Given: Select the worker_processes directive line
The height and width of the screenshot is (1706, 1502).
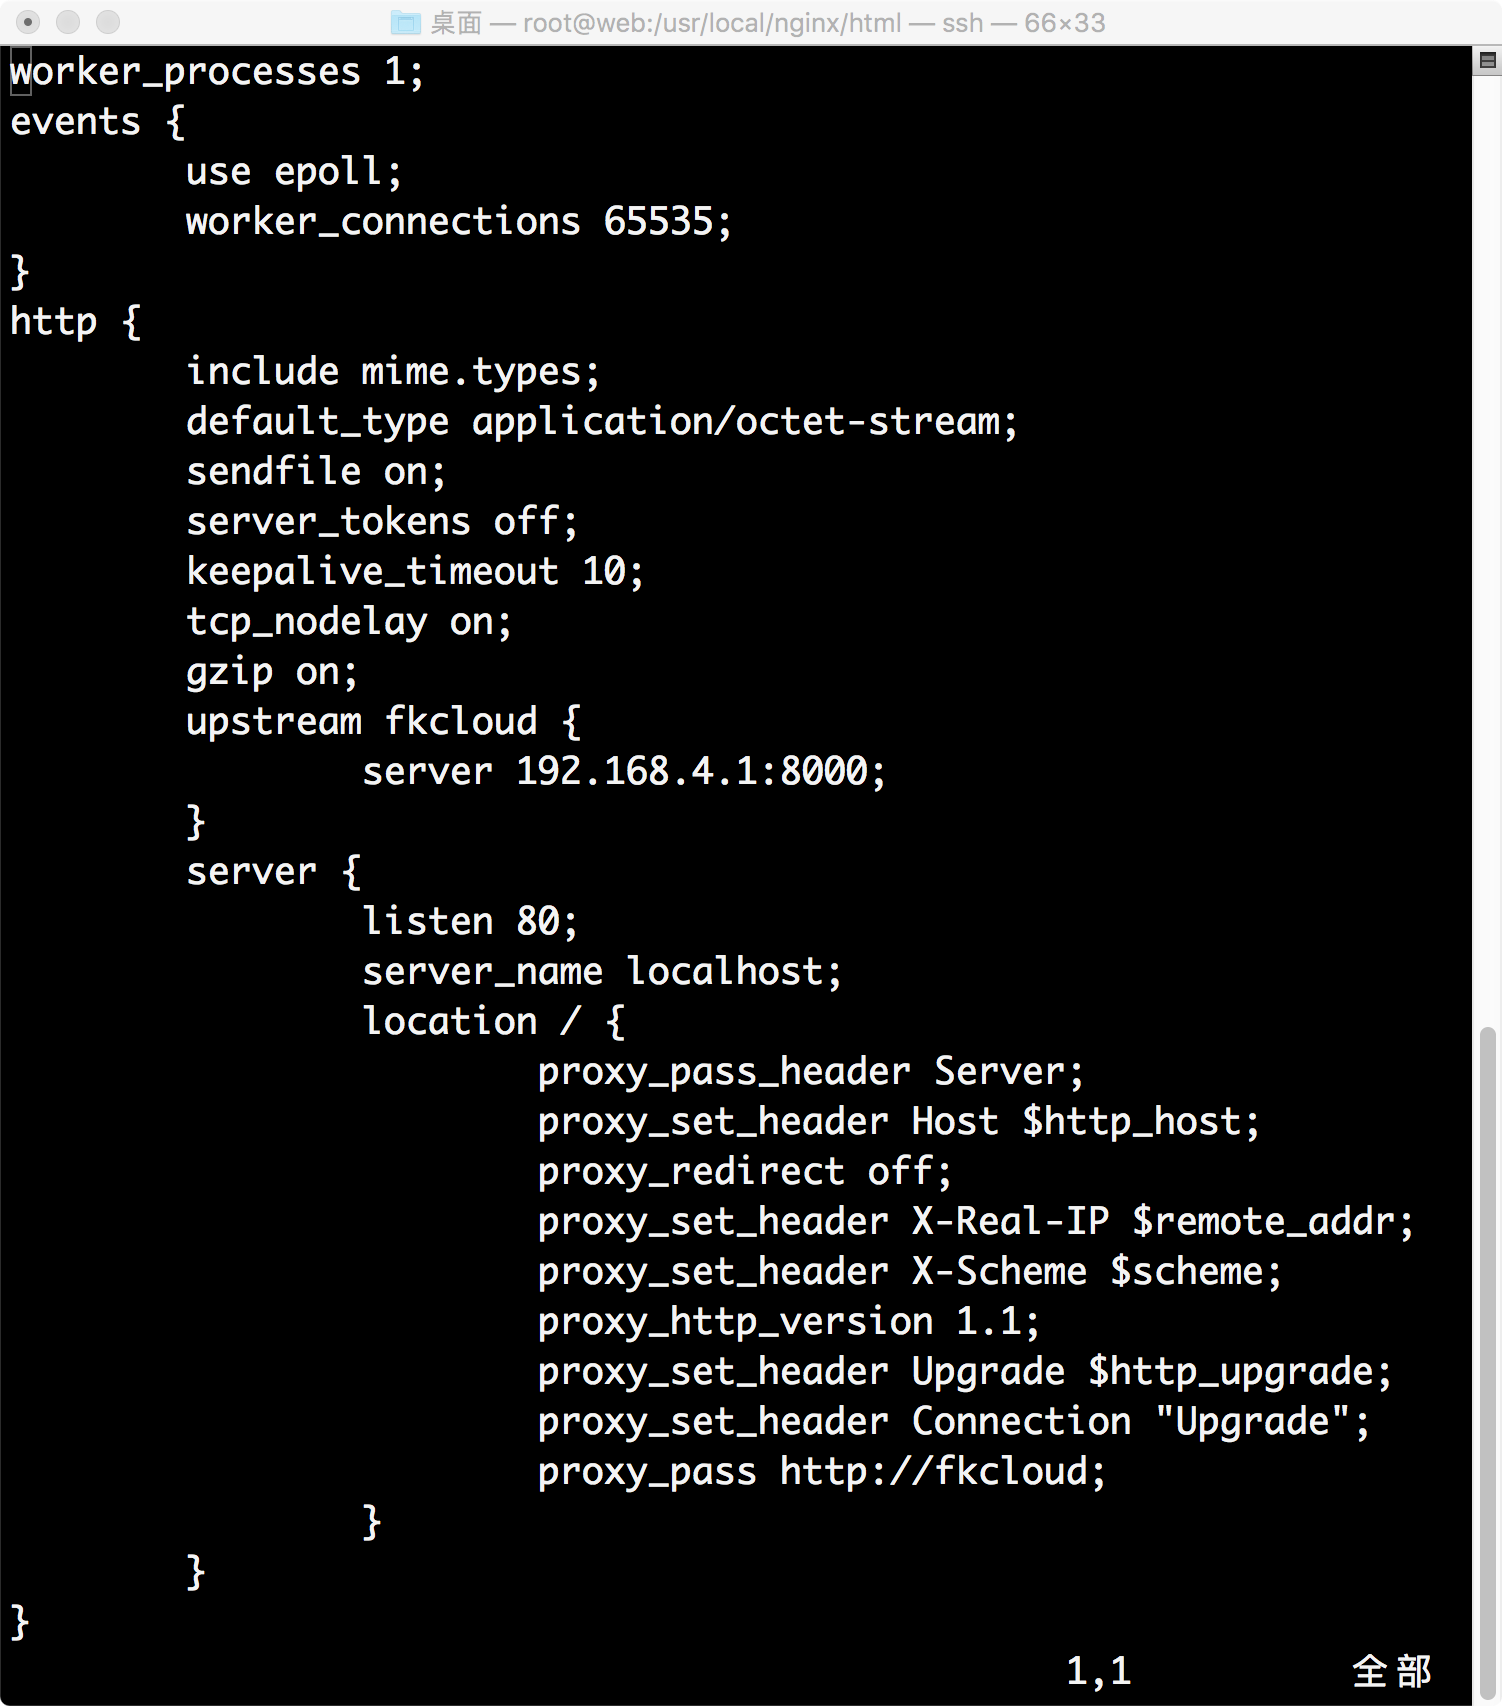Looking at the screenshot, I should [x=214, y=70].
